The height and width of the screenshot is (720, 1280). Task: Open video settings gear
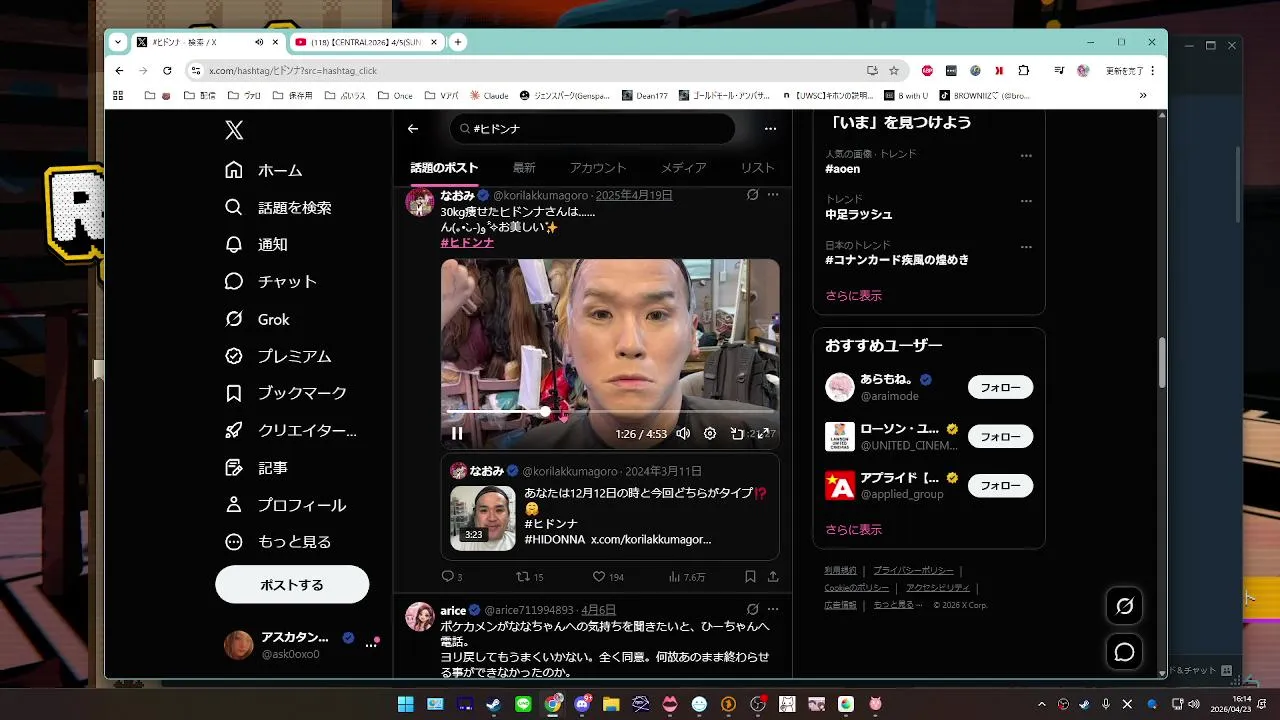pyautogui.click(x=710, y=433)
